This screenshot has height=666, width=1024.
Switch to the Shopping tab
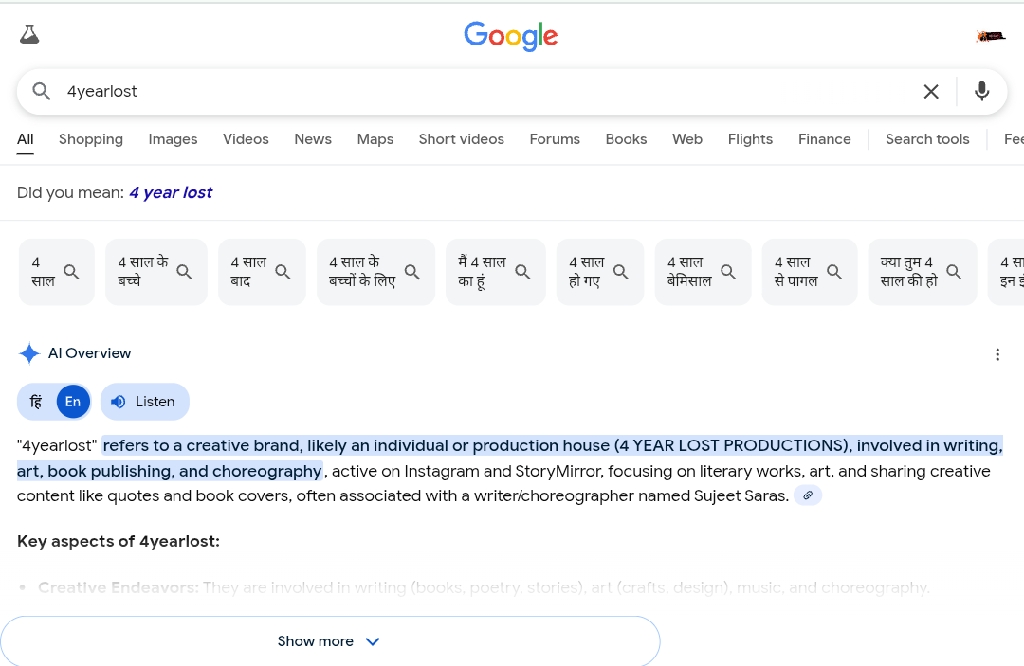tap(91, 139)
